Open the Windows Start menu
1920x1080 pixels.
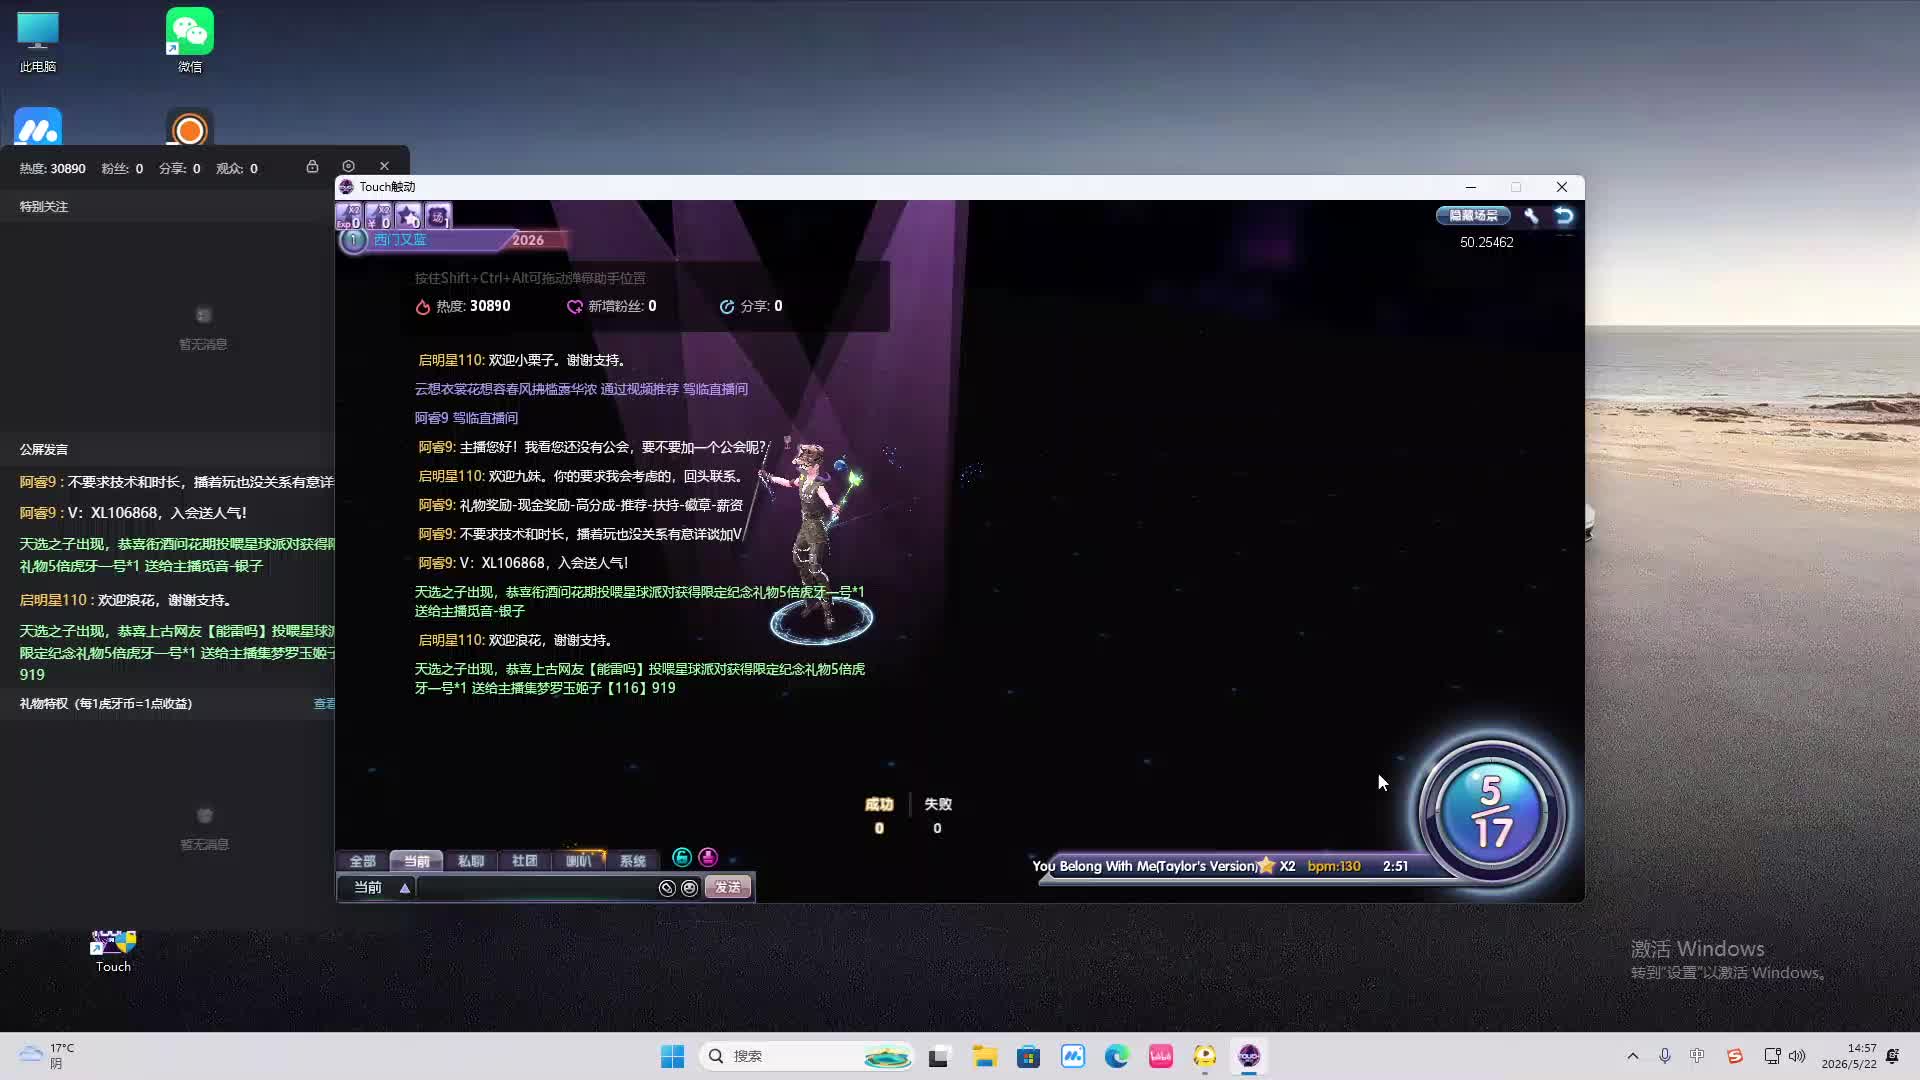click(672, 1057)
